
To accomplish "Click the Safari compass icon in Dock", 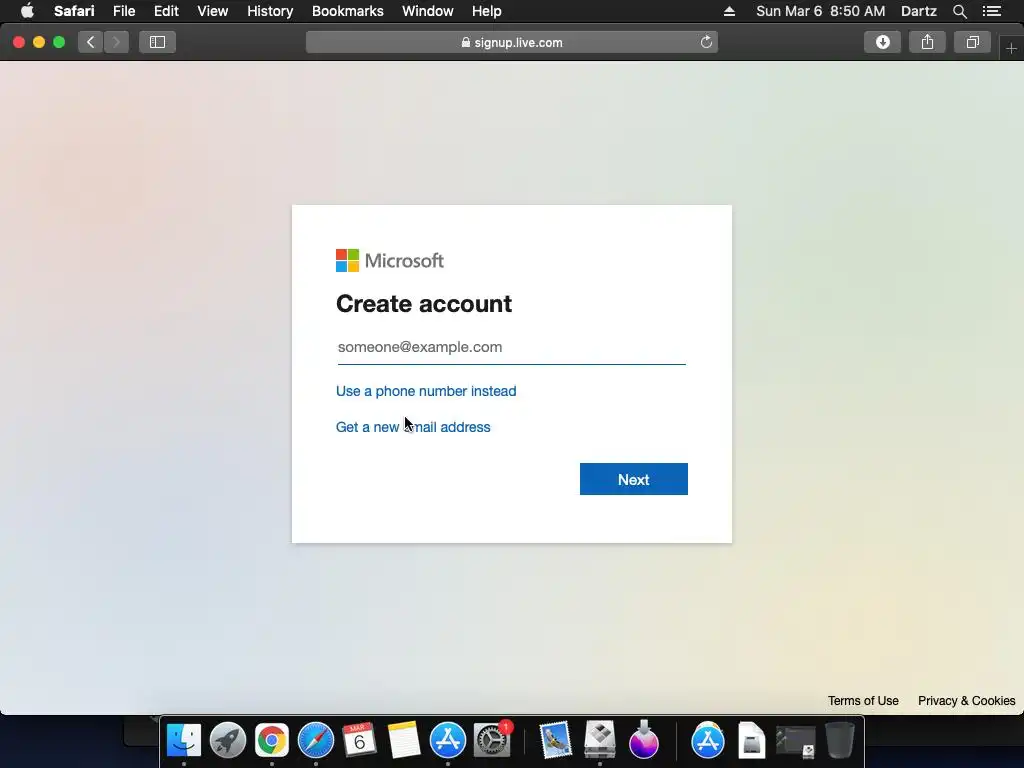I will click(x=315, y=741).
